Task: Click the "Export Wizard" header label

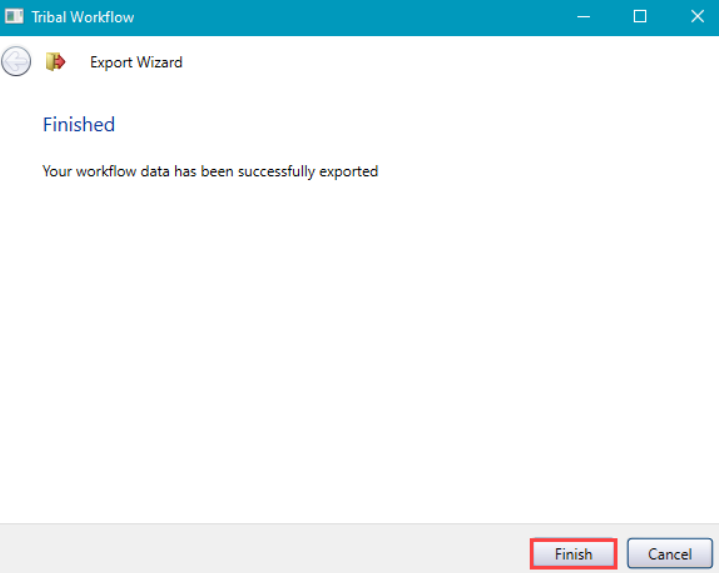Action: coord(136,62)
